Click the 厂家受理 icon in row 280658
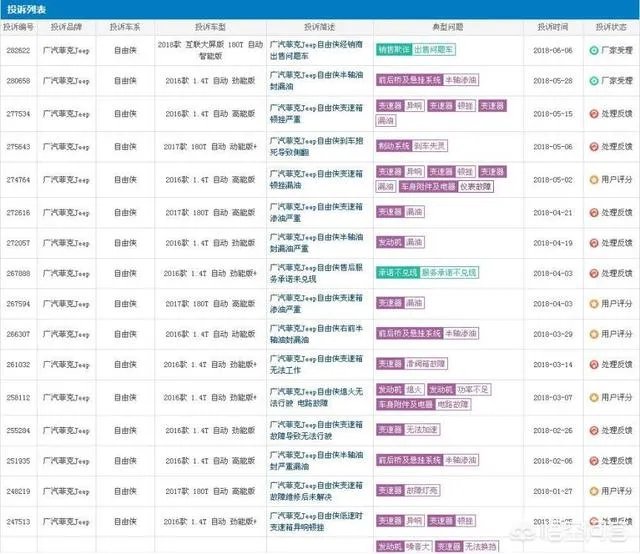 [594, 81]
